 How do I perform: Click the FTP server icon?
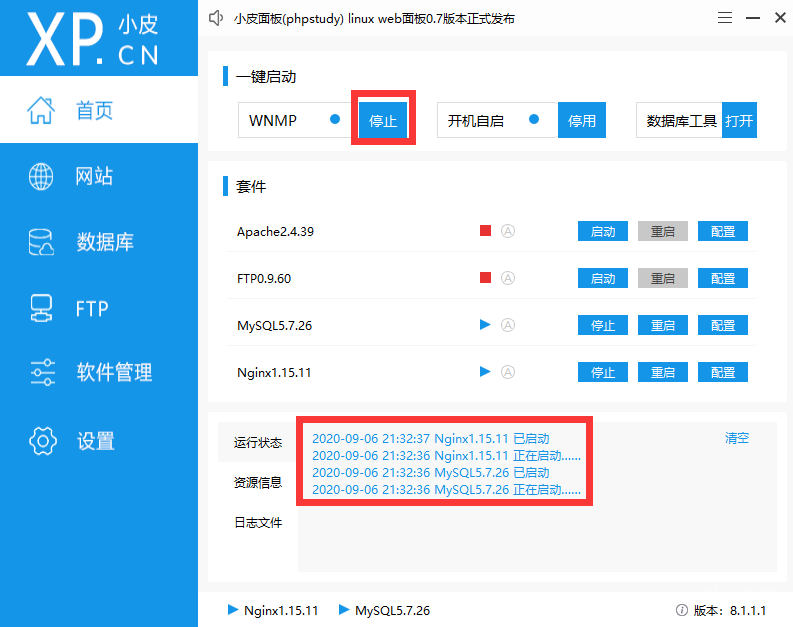pos(41,308)
